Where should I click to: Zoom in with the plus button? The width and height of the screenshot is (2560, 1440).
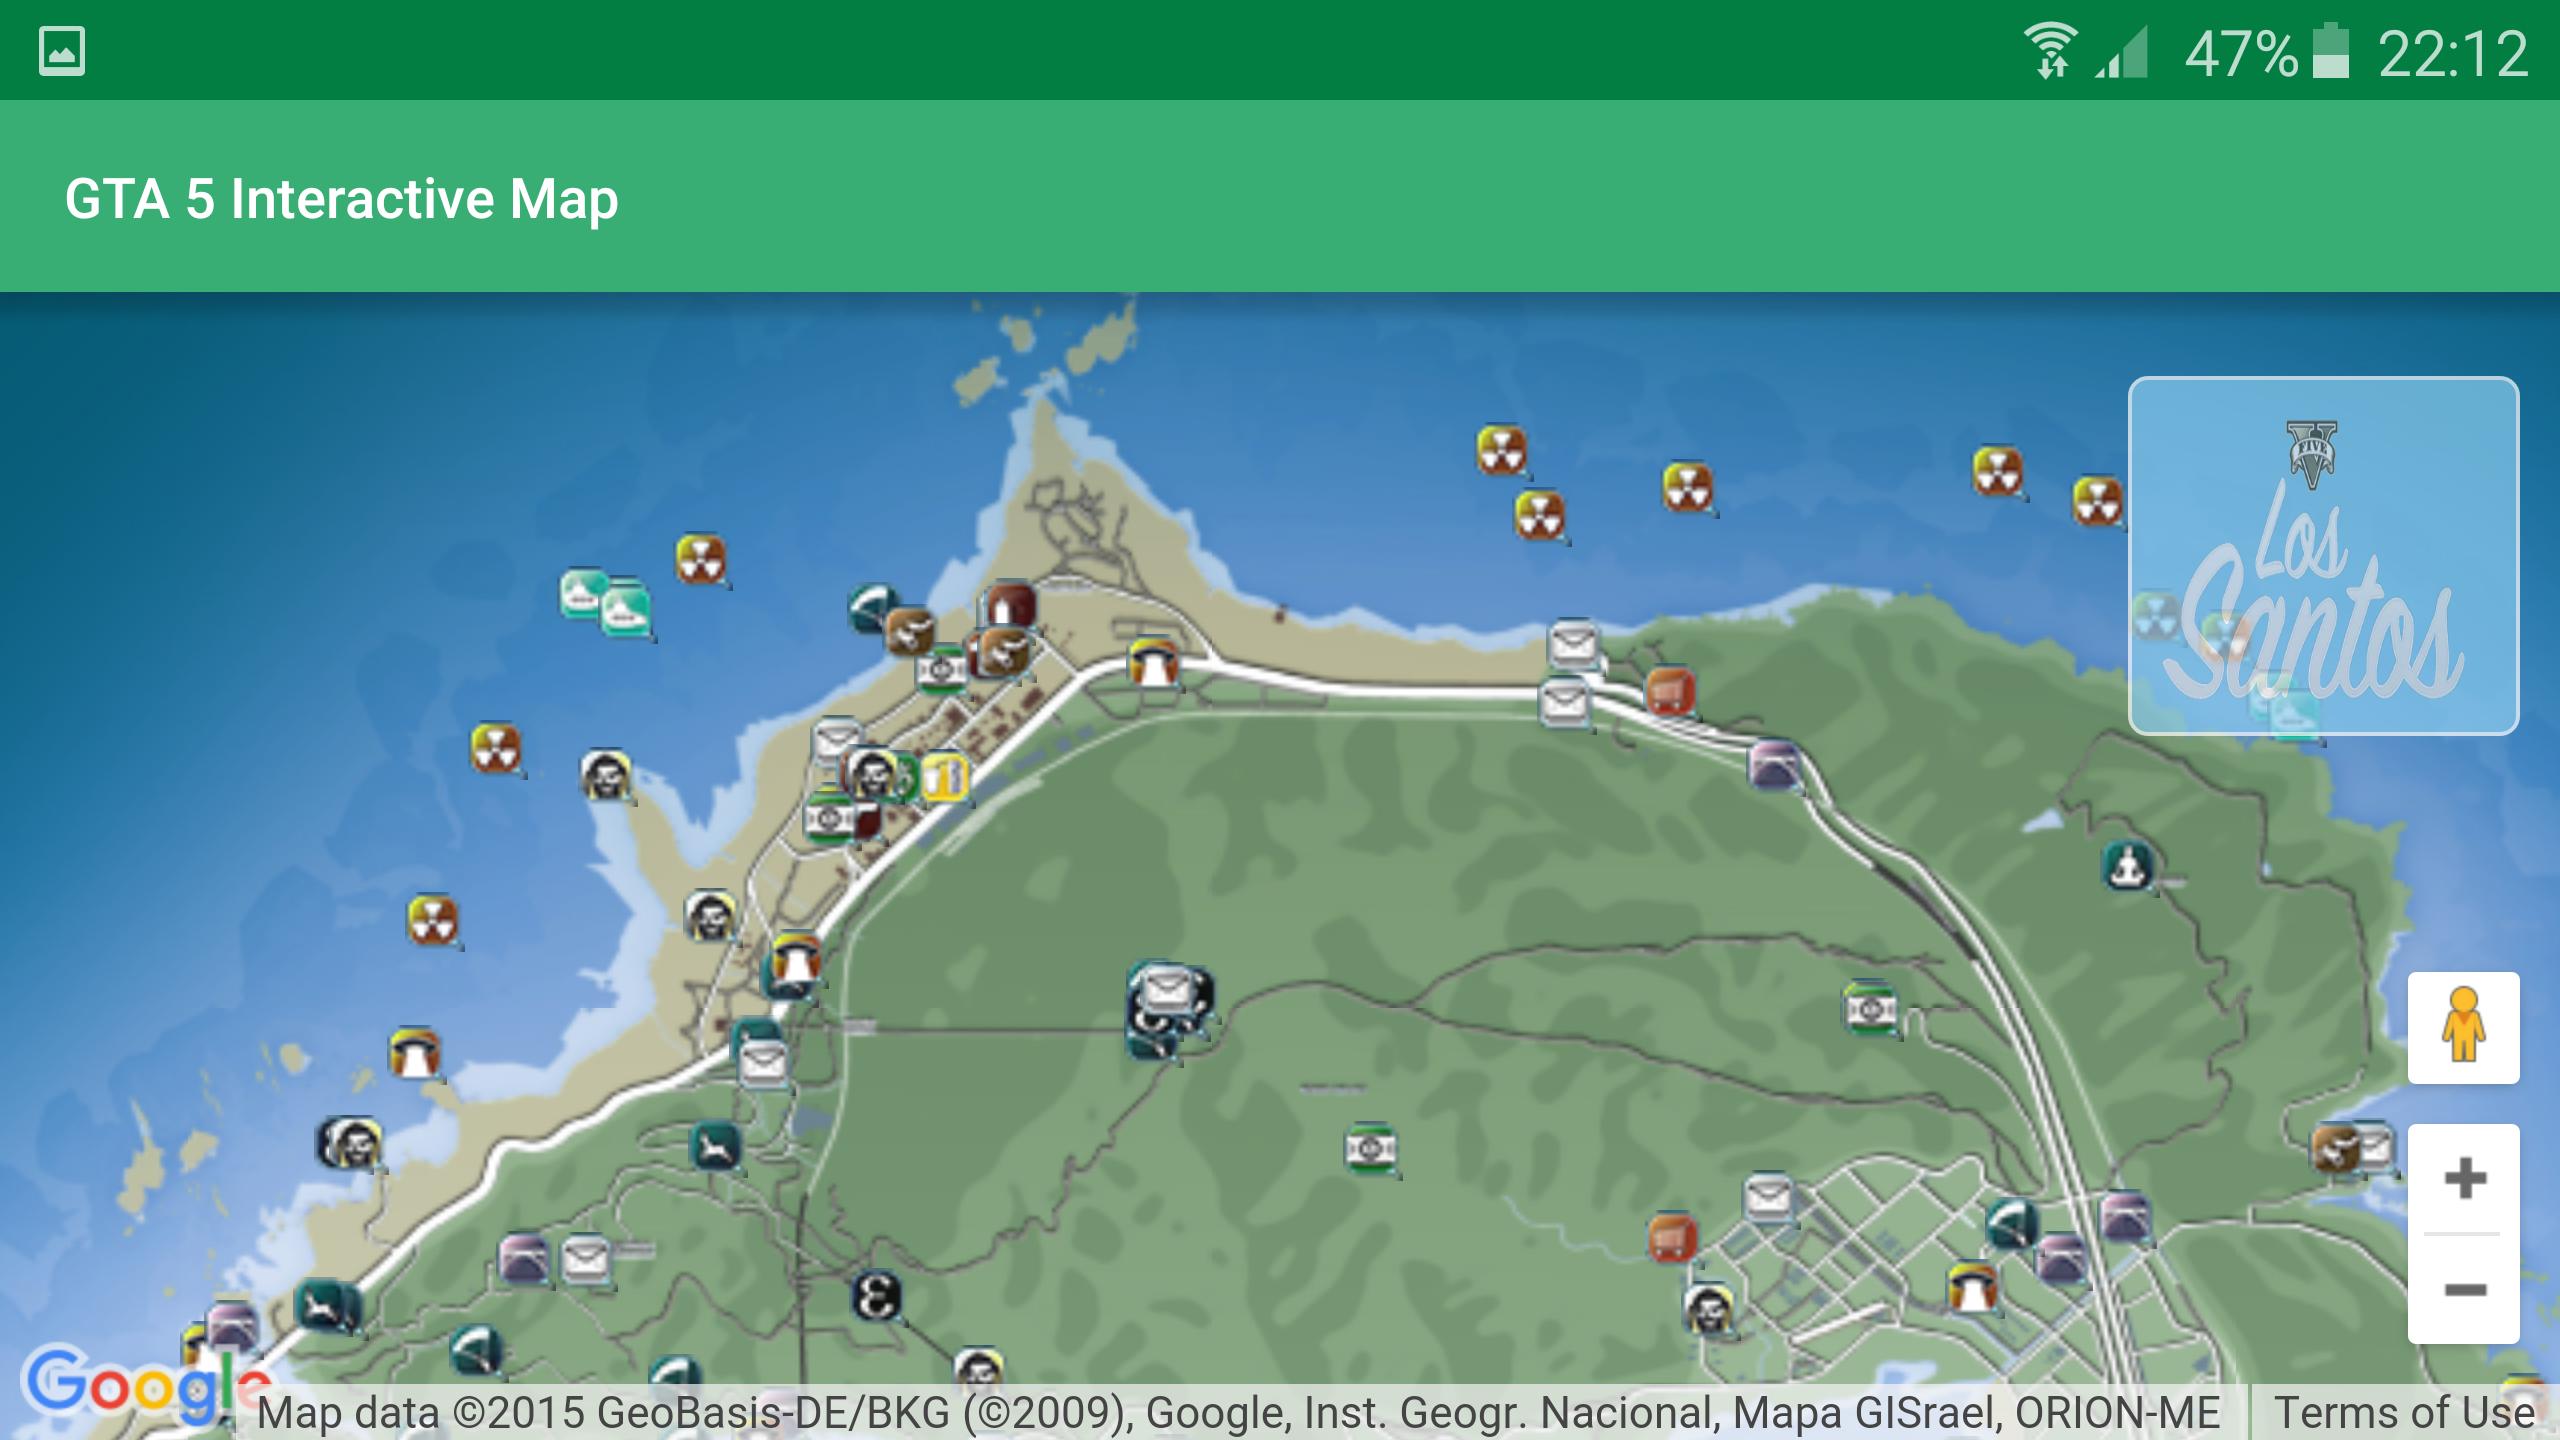pos(2464,1178)
